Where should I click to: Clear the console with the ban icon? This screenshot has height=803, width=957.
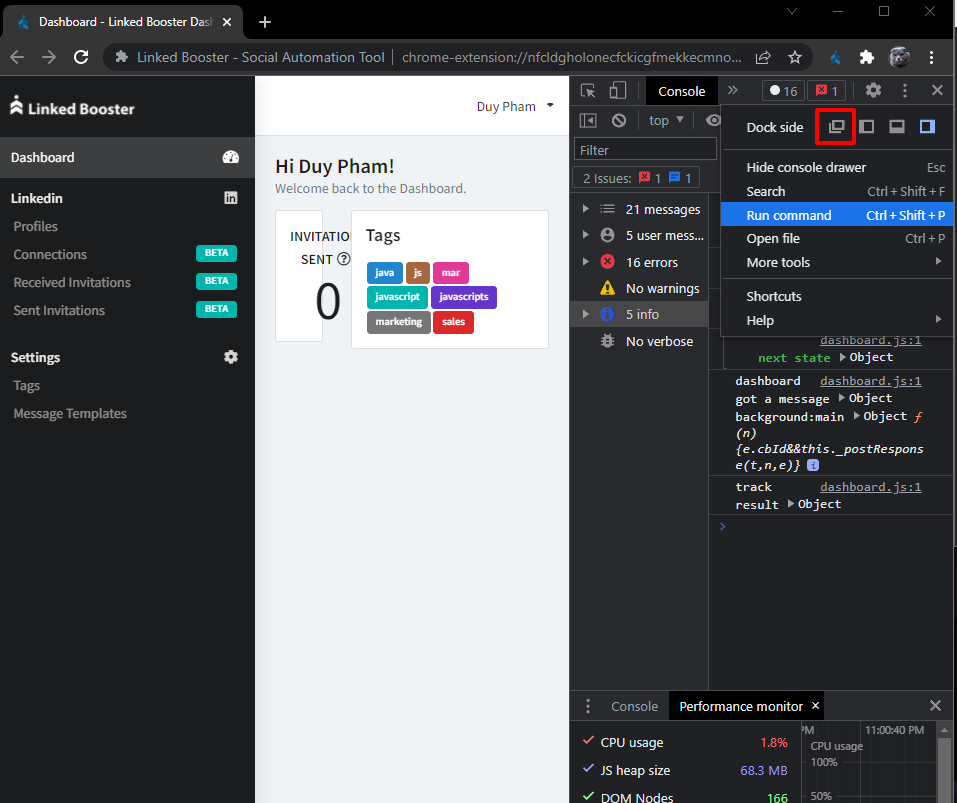[619, 121]
